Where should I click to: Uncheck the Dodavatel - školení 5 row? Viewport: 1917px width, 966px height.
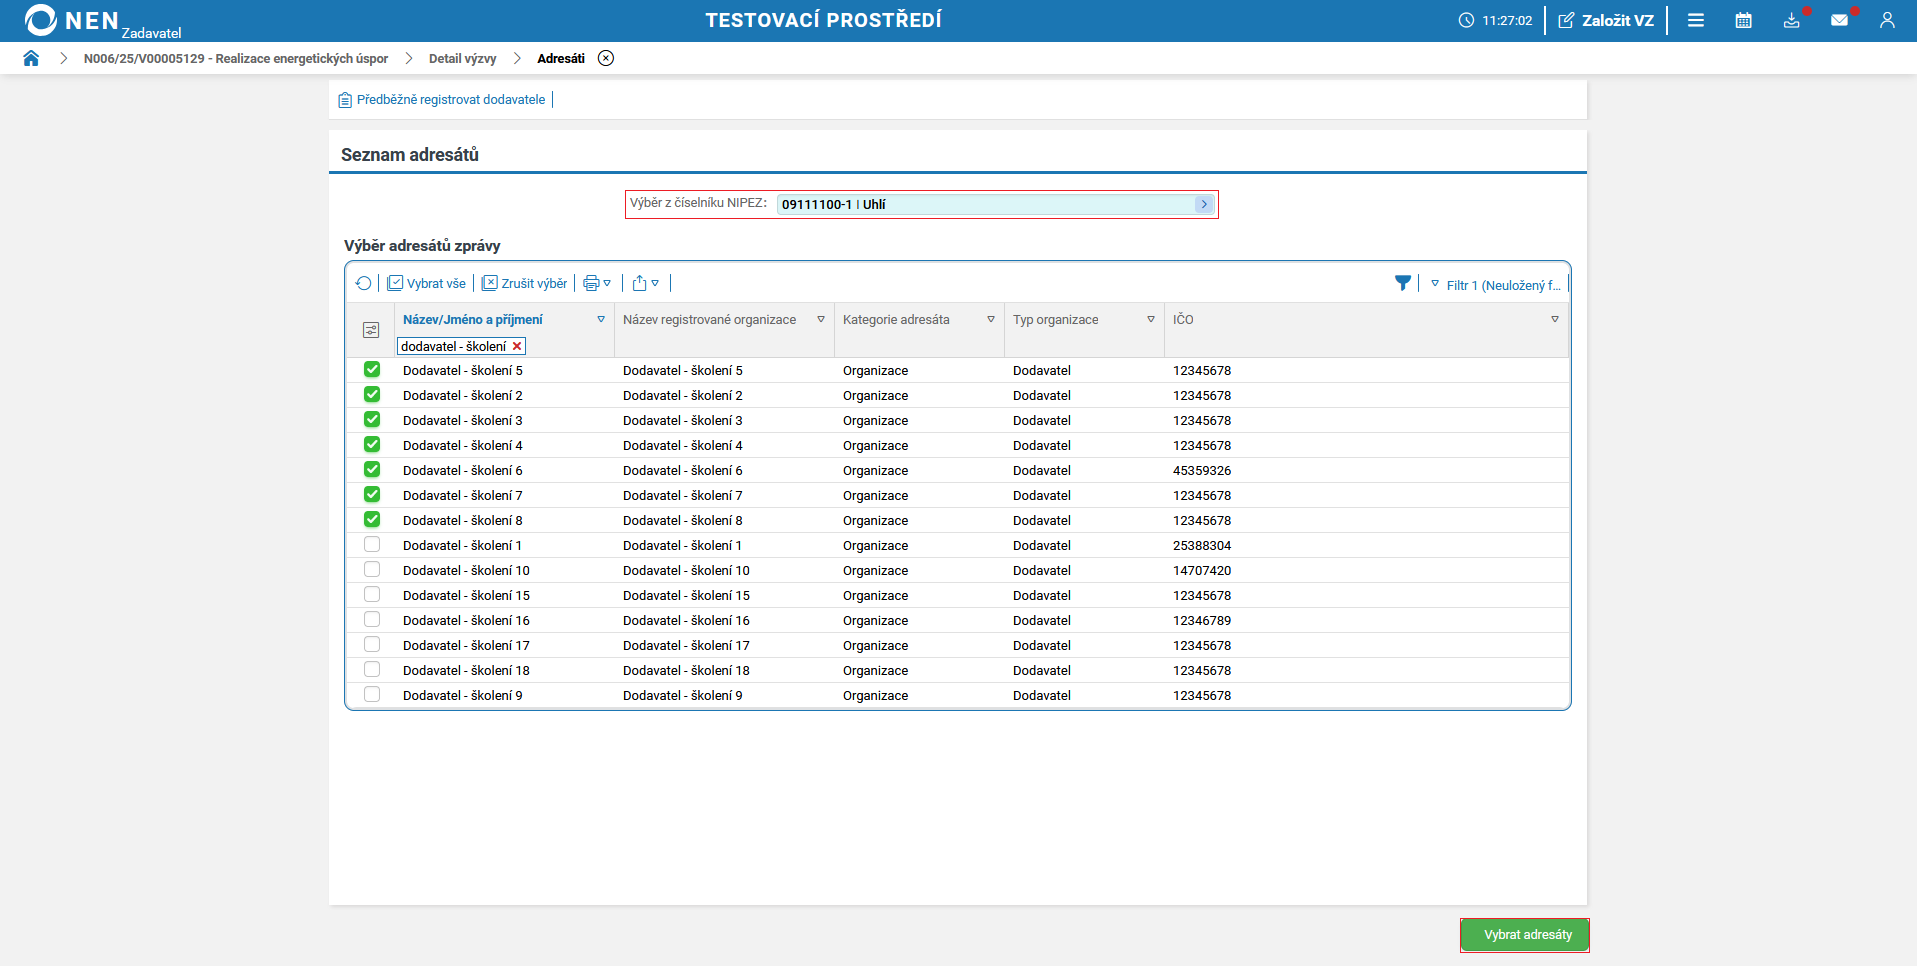[372, 370]
